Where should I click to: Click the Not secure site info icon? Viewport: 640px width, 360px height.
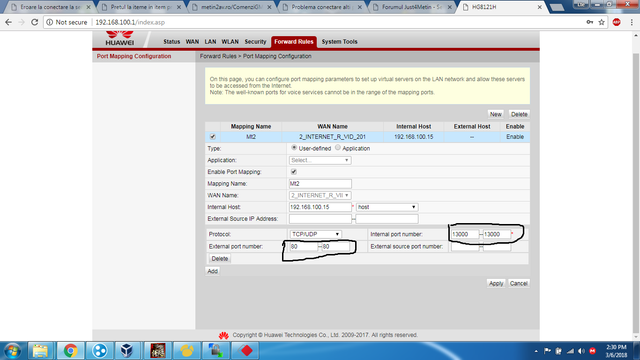pos(49,22)
